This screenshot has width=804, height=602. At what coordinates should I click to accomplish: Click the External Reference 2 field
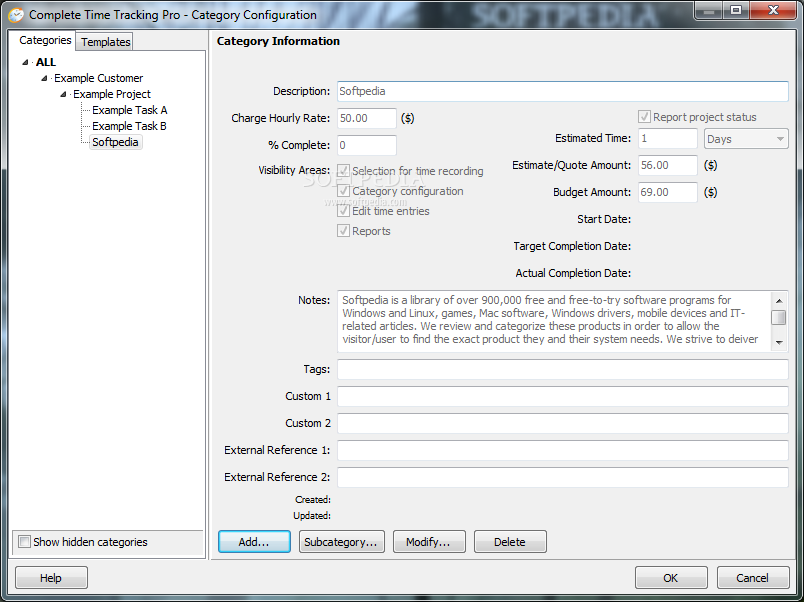tap(562, 477)
